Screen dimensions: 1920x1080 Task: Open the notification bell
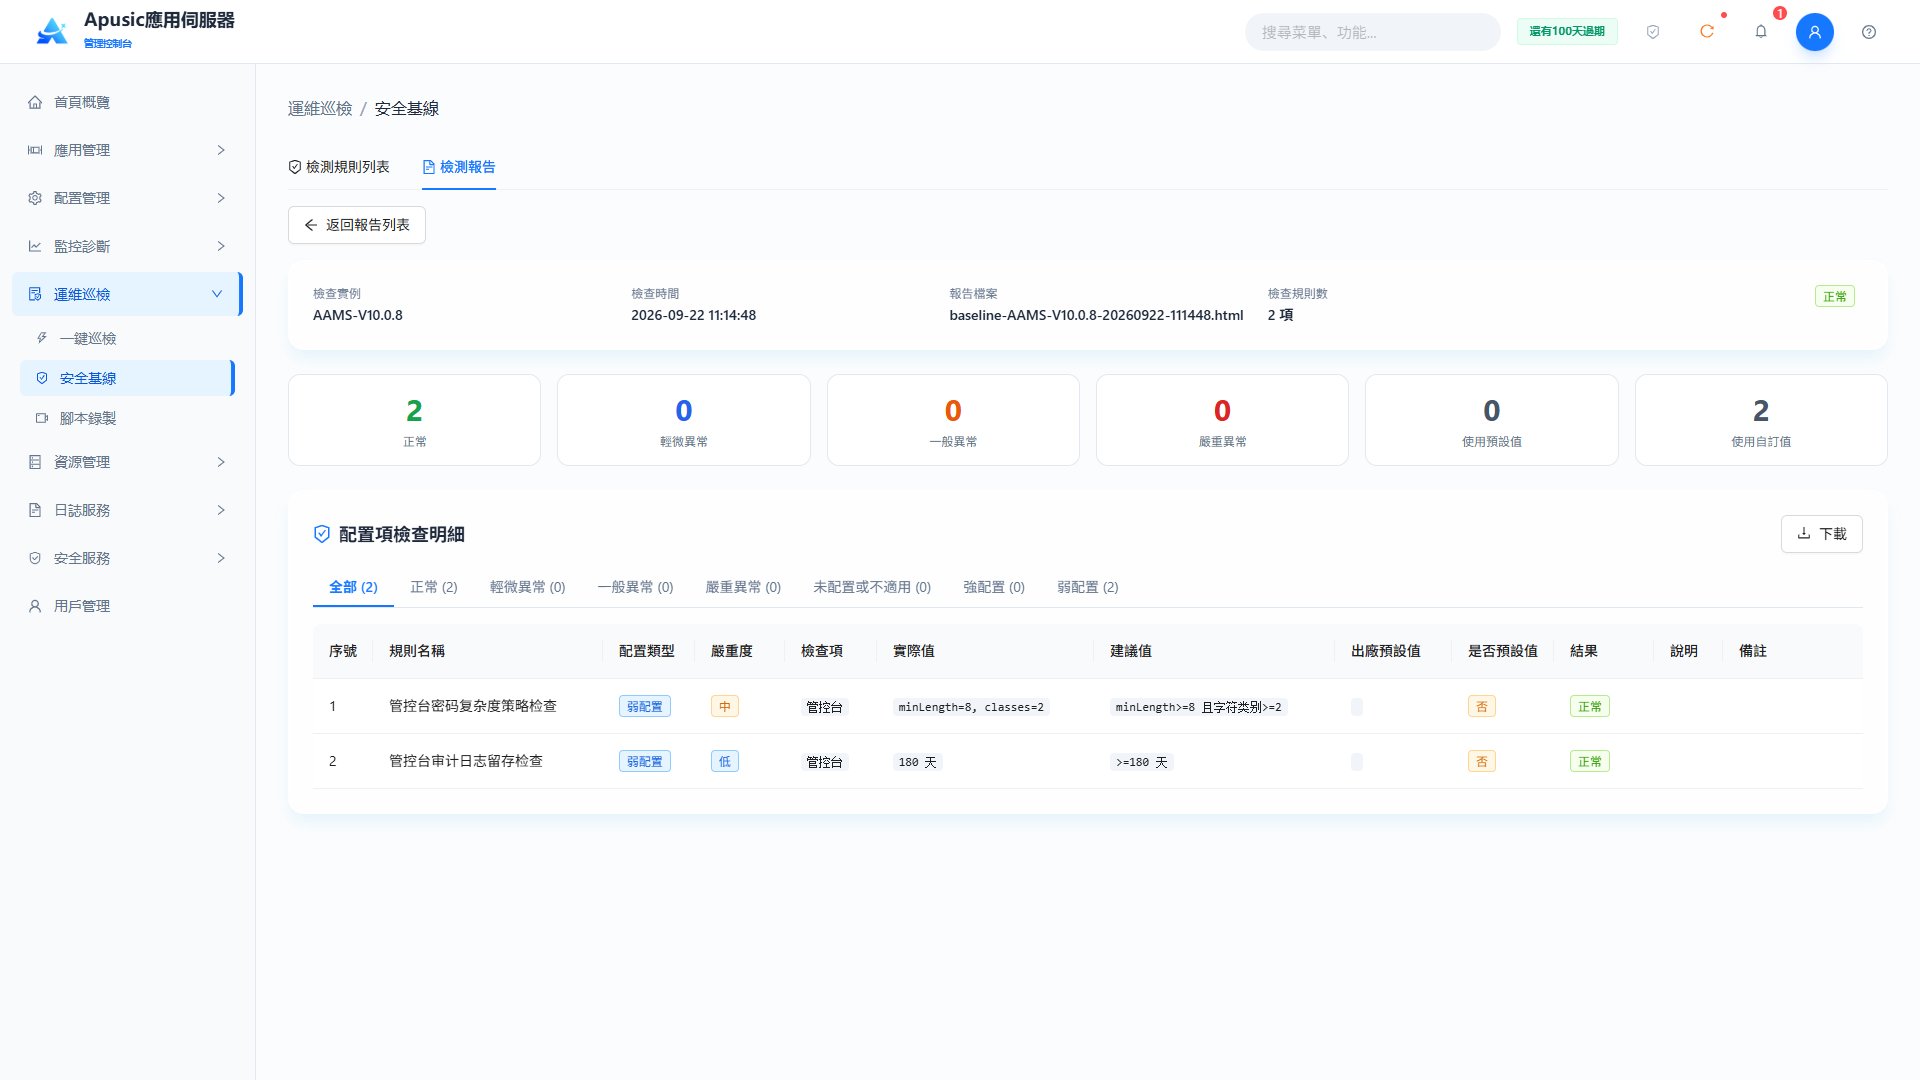point(1761,32)
